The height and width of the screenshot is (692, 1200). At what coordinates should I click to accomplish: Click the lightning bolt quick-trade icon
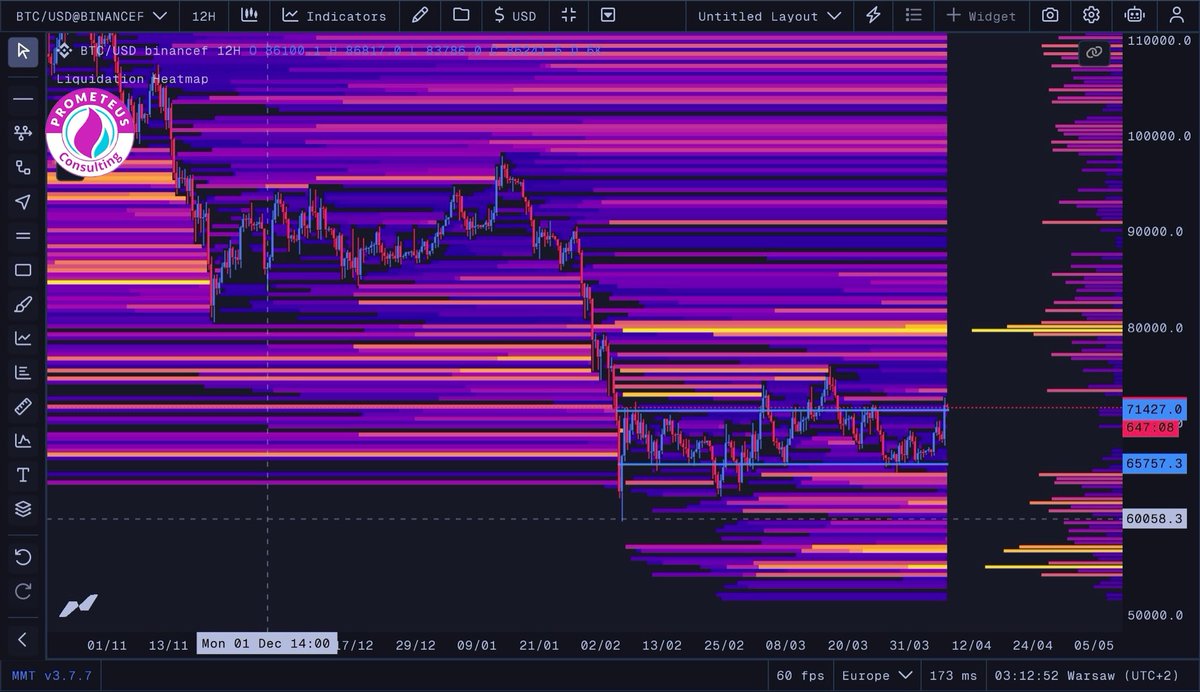(x=874, y=15)
